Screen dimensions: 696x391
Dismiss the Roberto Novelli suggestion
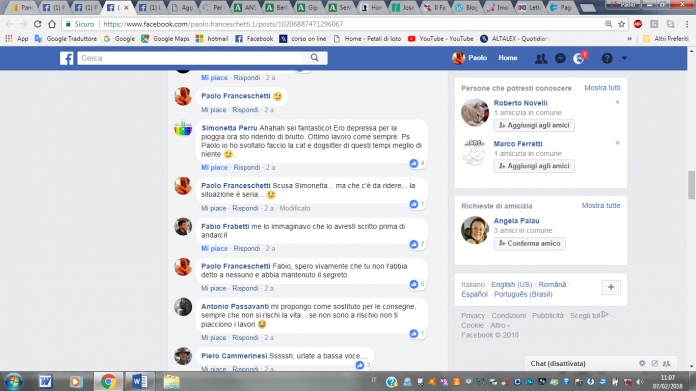(x=617, y=102)
